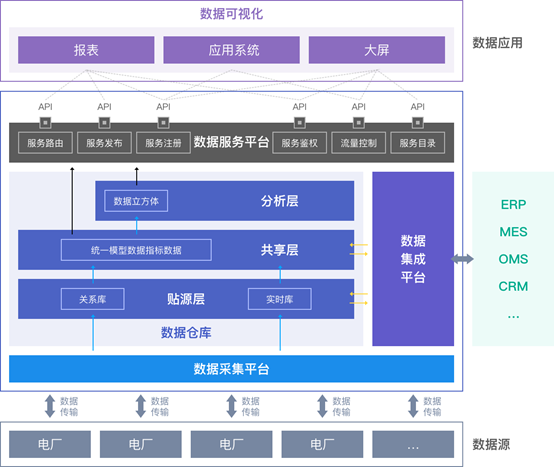Click the API connector above 服务目录
The width and height of the screenshot is (554, 467).
(418, 123)
